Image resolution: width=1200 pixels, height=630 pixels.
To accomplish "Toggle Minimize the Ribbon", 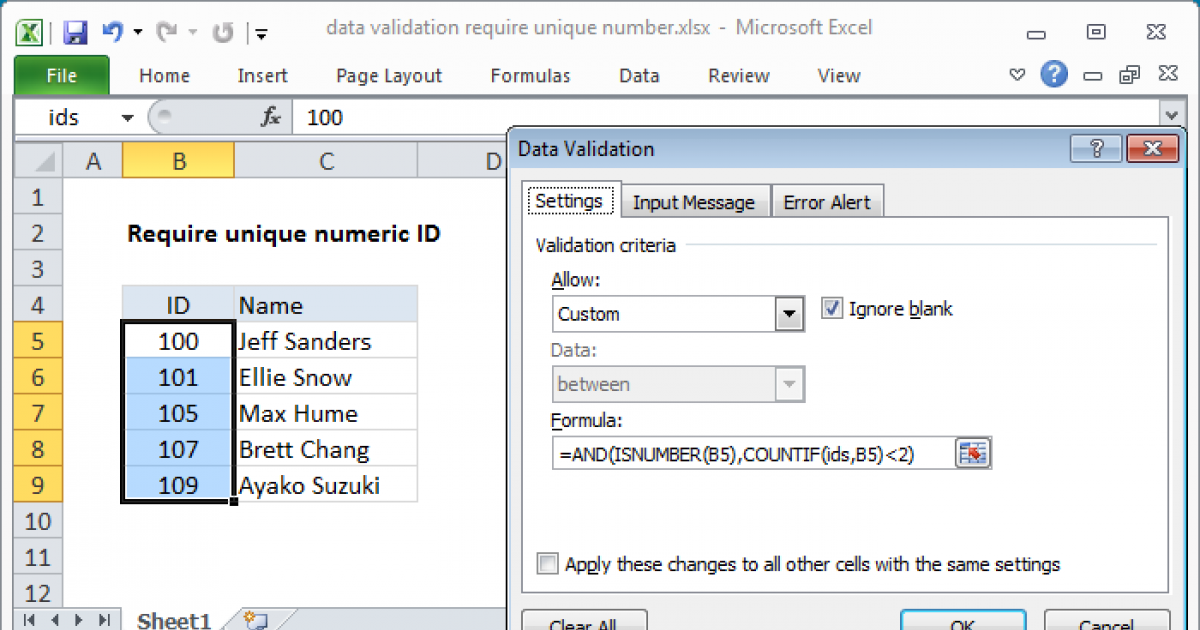I will (1017, 75).
